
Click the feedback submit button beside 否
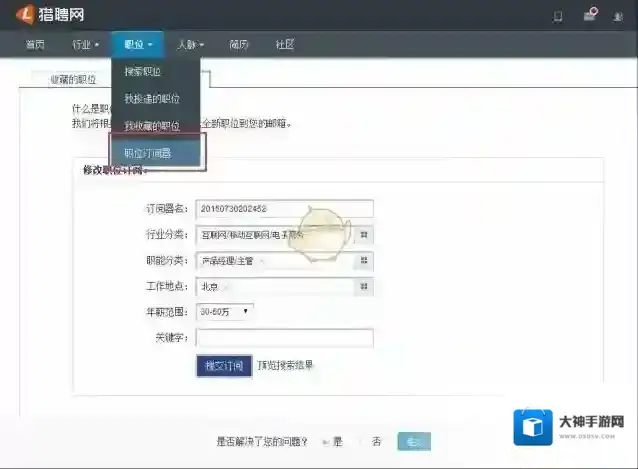pos(414,442)
